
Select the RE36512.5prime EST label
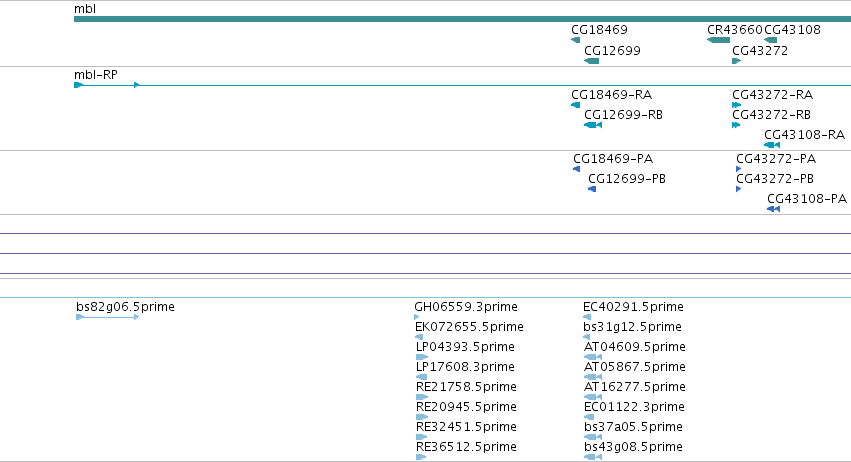click(466, 447)
